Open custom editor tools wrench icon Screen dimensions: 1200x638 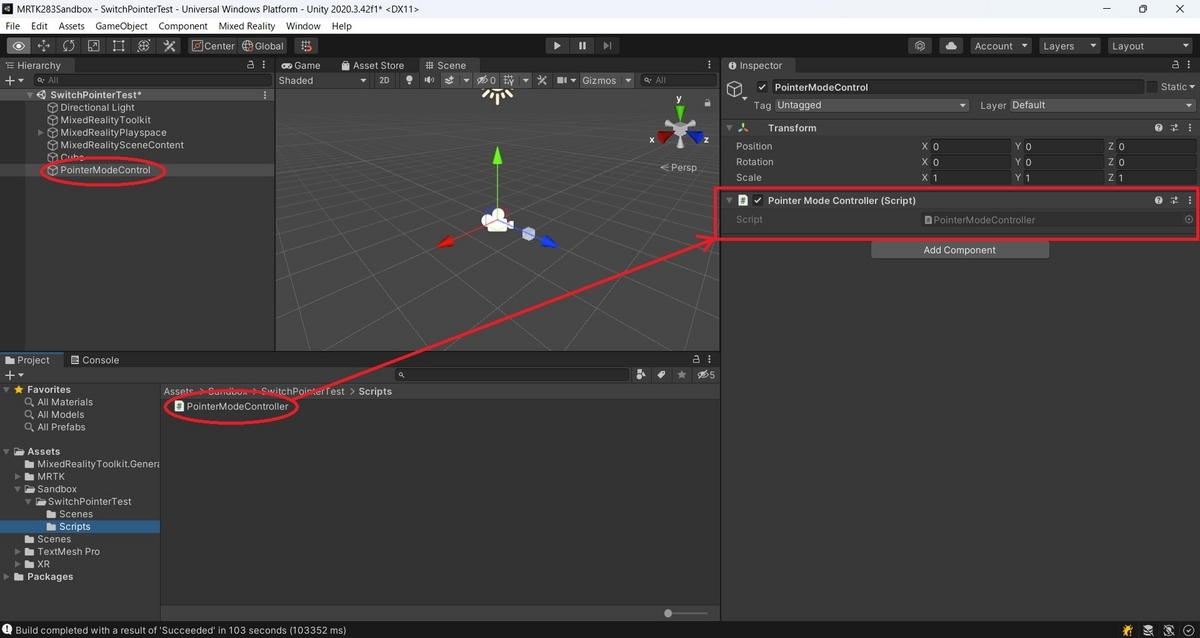point(169,46)
